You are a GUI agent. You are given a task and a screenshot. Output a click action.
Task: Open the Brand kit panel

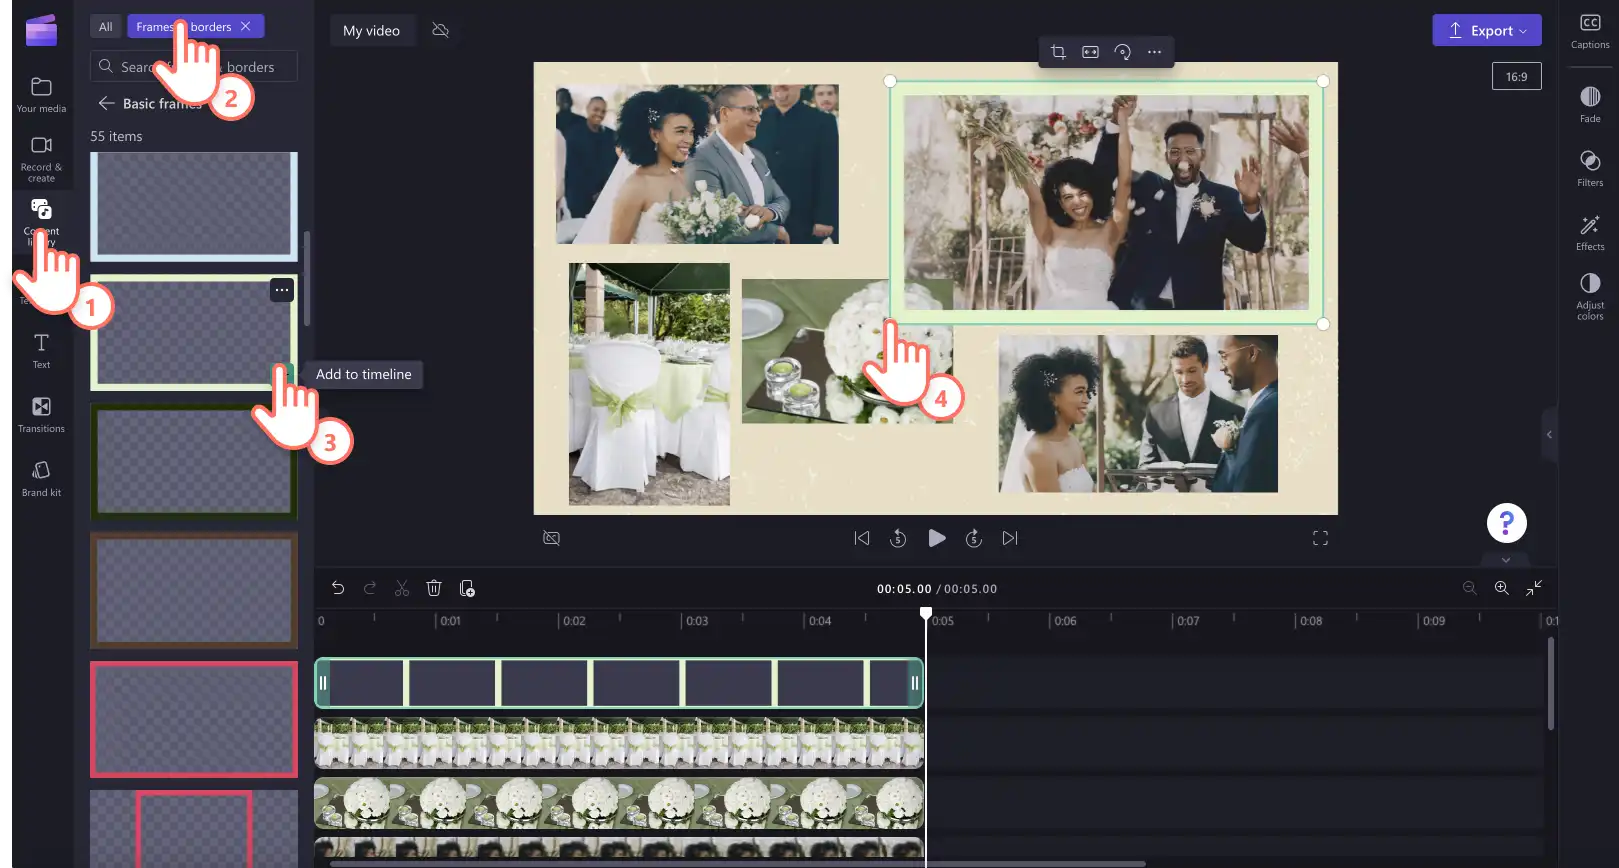point(41,479)
